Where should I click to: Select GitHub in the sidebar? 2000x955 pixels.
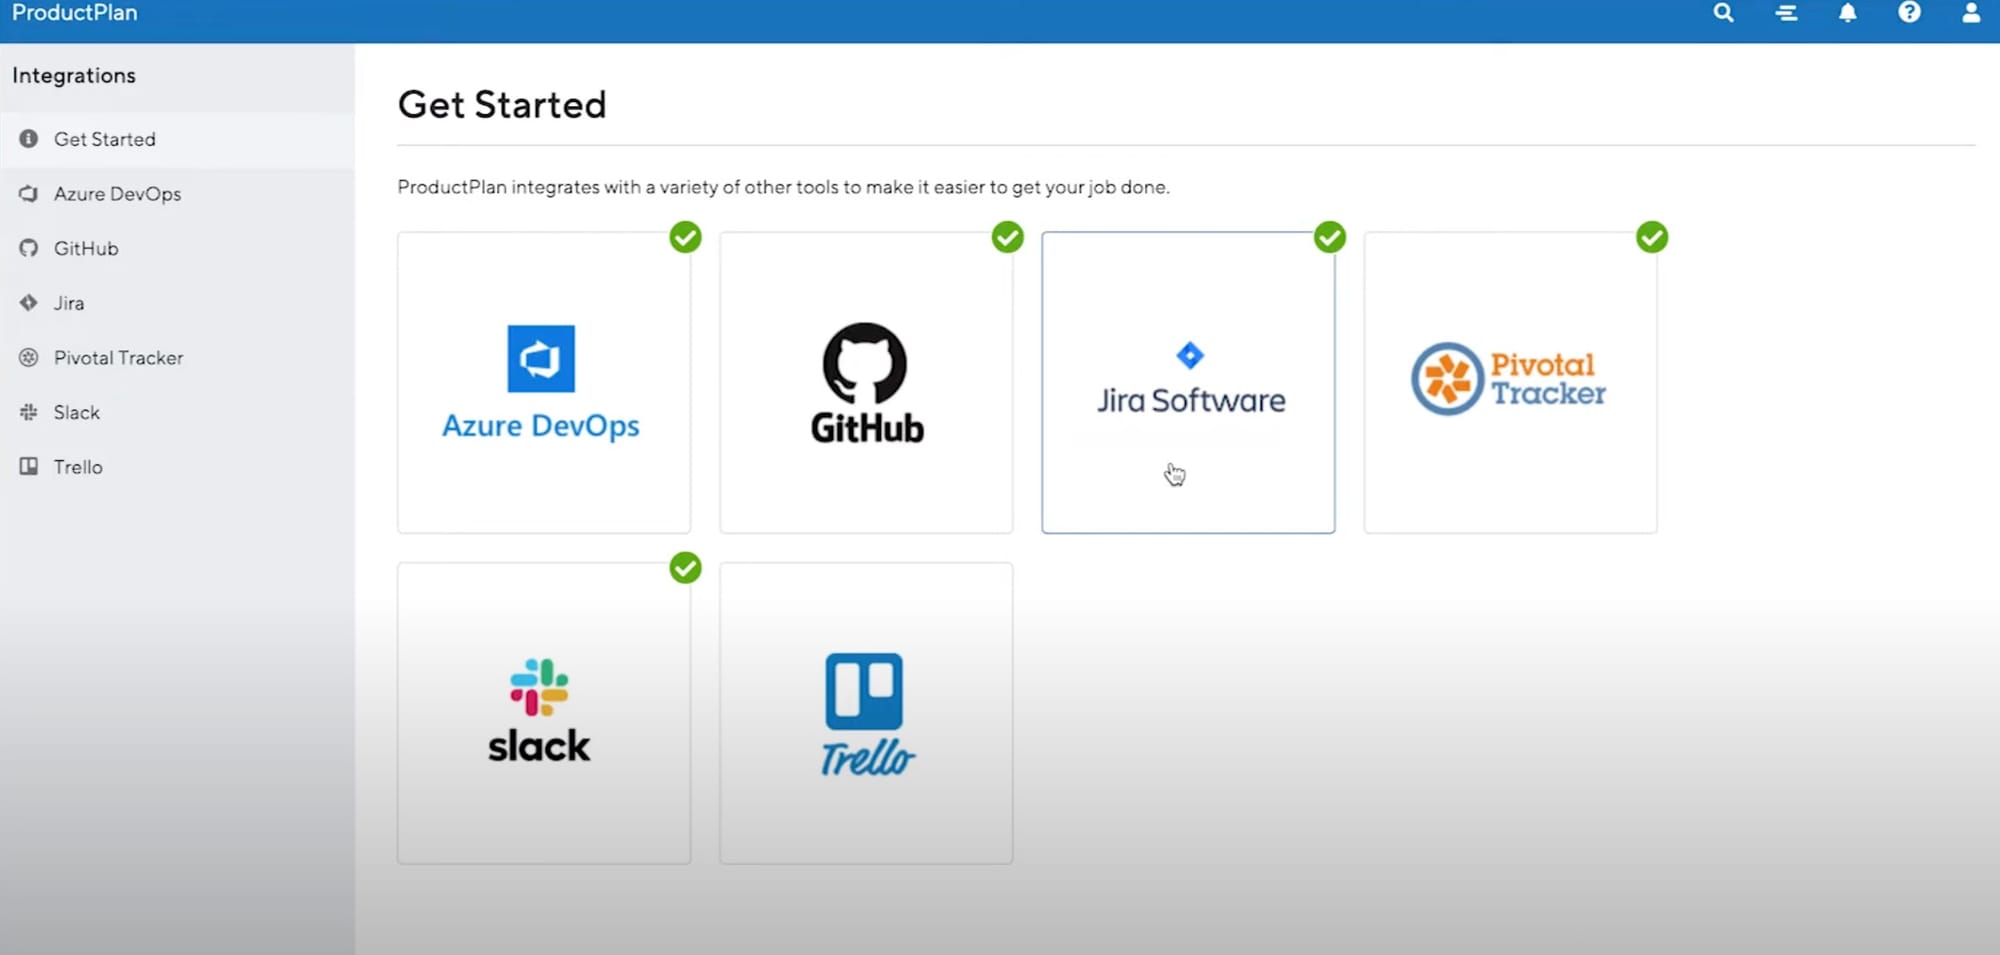[177, 248]
